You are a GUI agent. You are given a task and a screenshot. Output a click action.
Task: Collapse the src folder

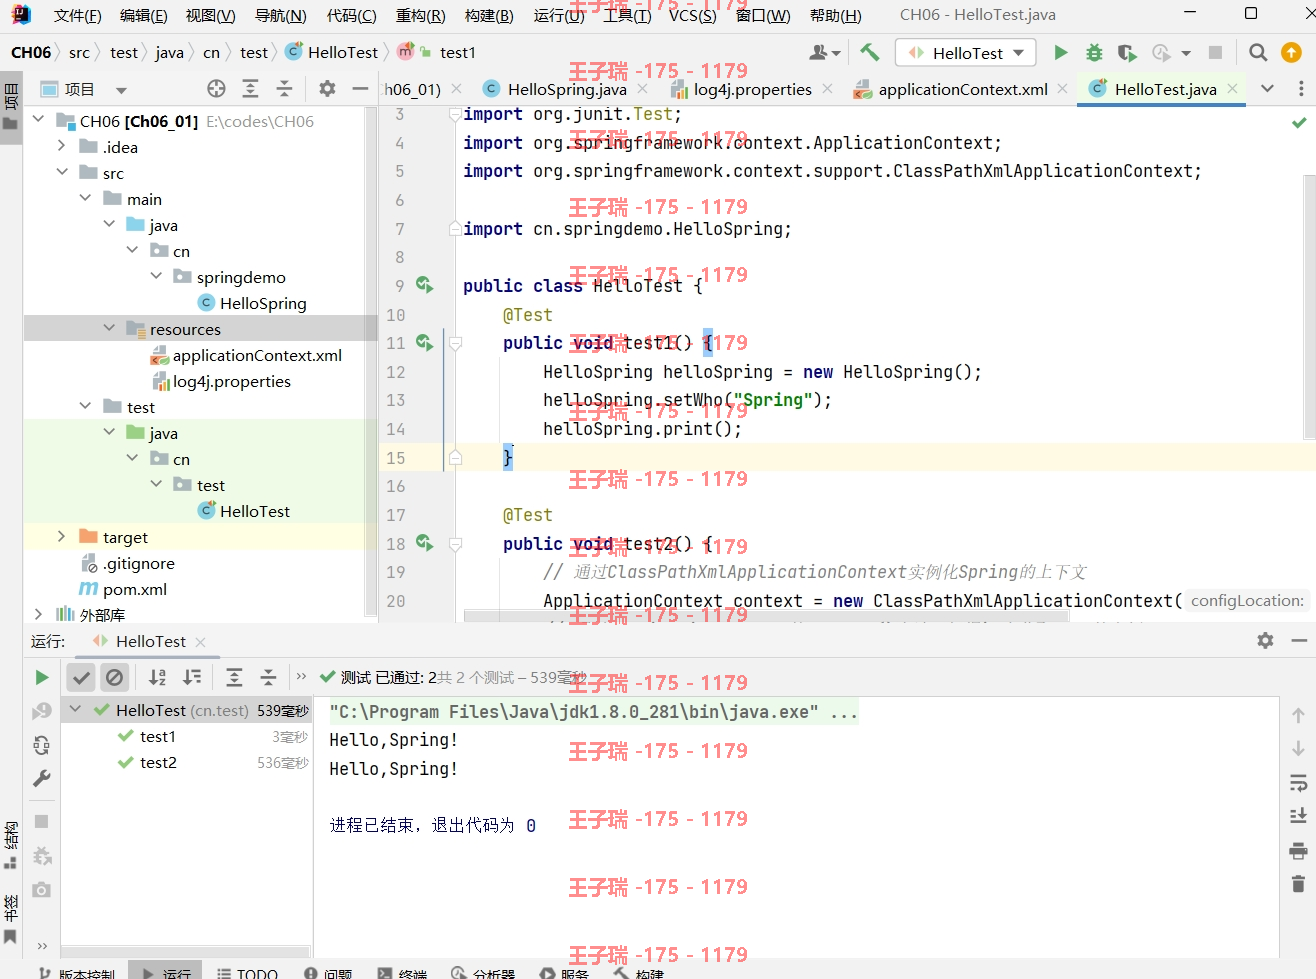point(62,172)
